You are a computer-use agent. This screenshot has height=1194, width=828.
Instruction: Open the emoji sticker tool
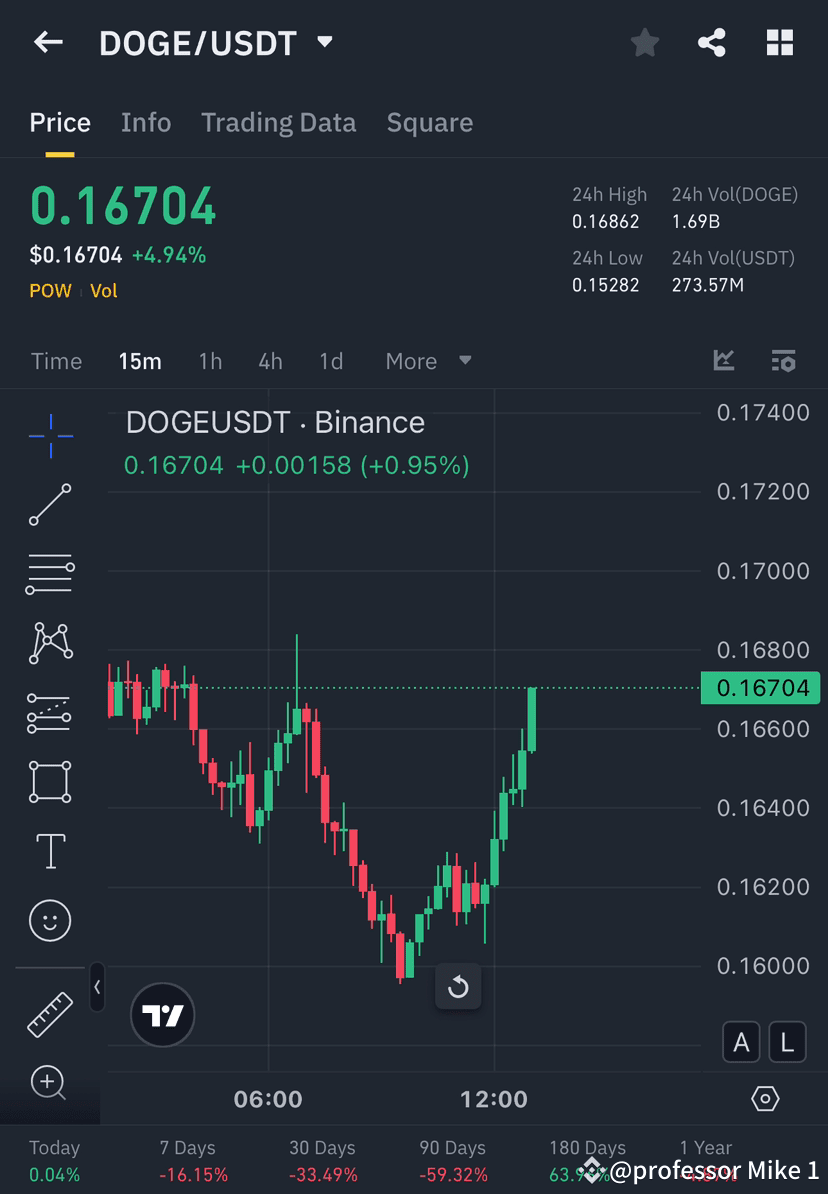(x=50, y=920)
